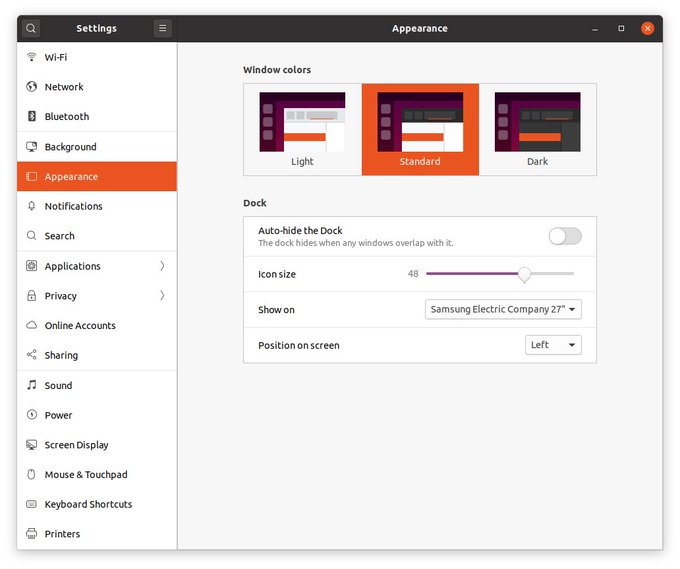Select the Light window color theme
Image resolution: width=680 pixels, height=569 pixels.
tap(302, 130)
